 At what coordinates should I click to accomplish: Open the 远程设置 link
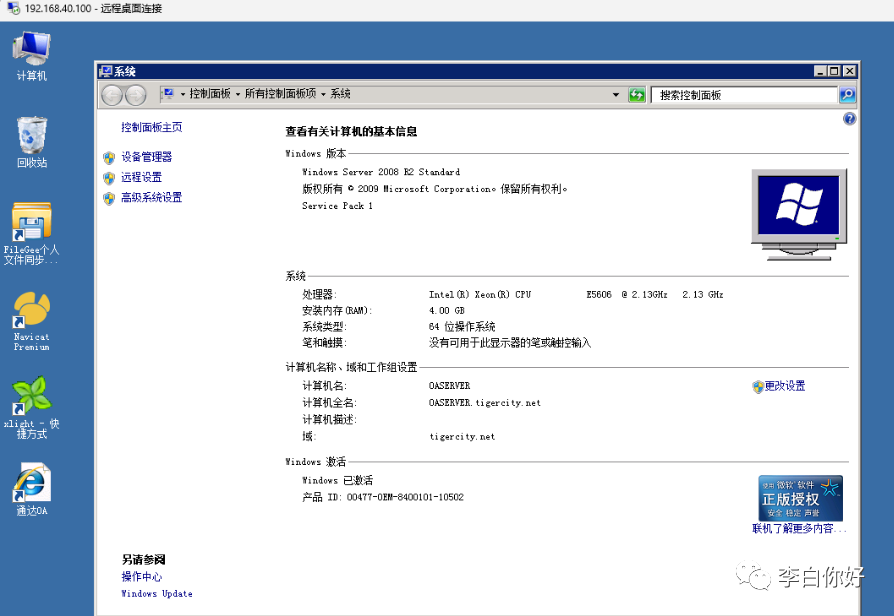click(141, 177)
